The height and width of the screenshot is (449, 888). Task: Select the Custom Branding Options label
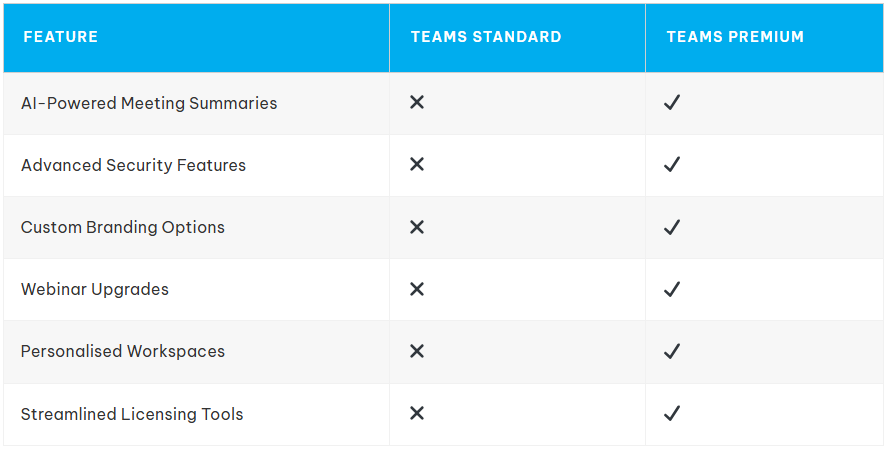point(123,227)
